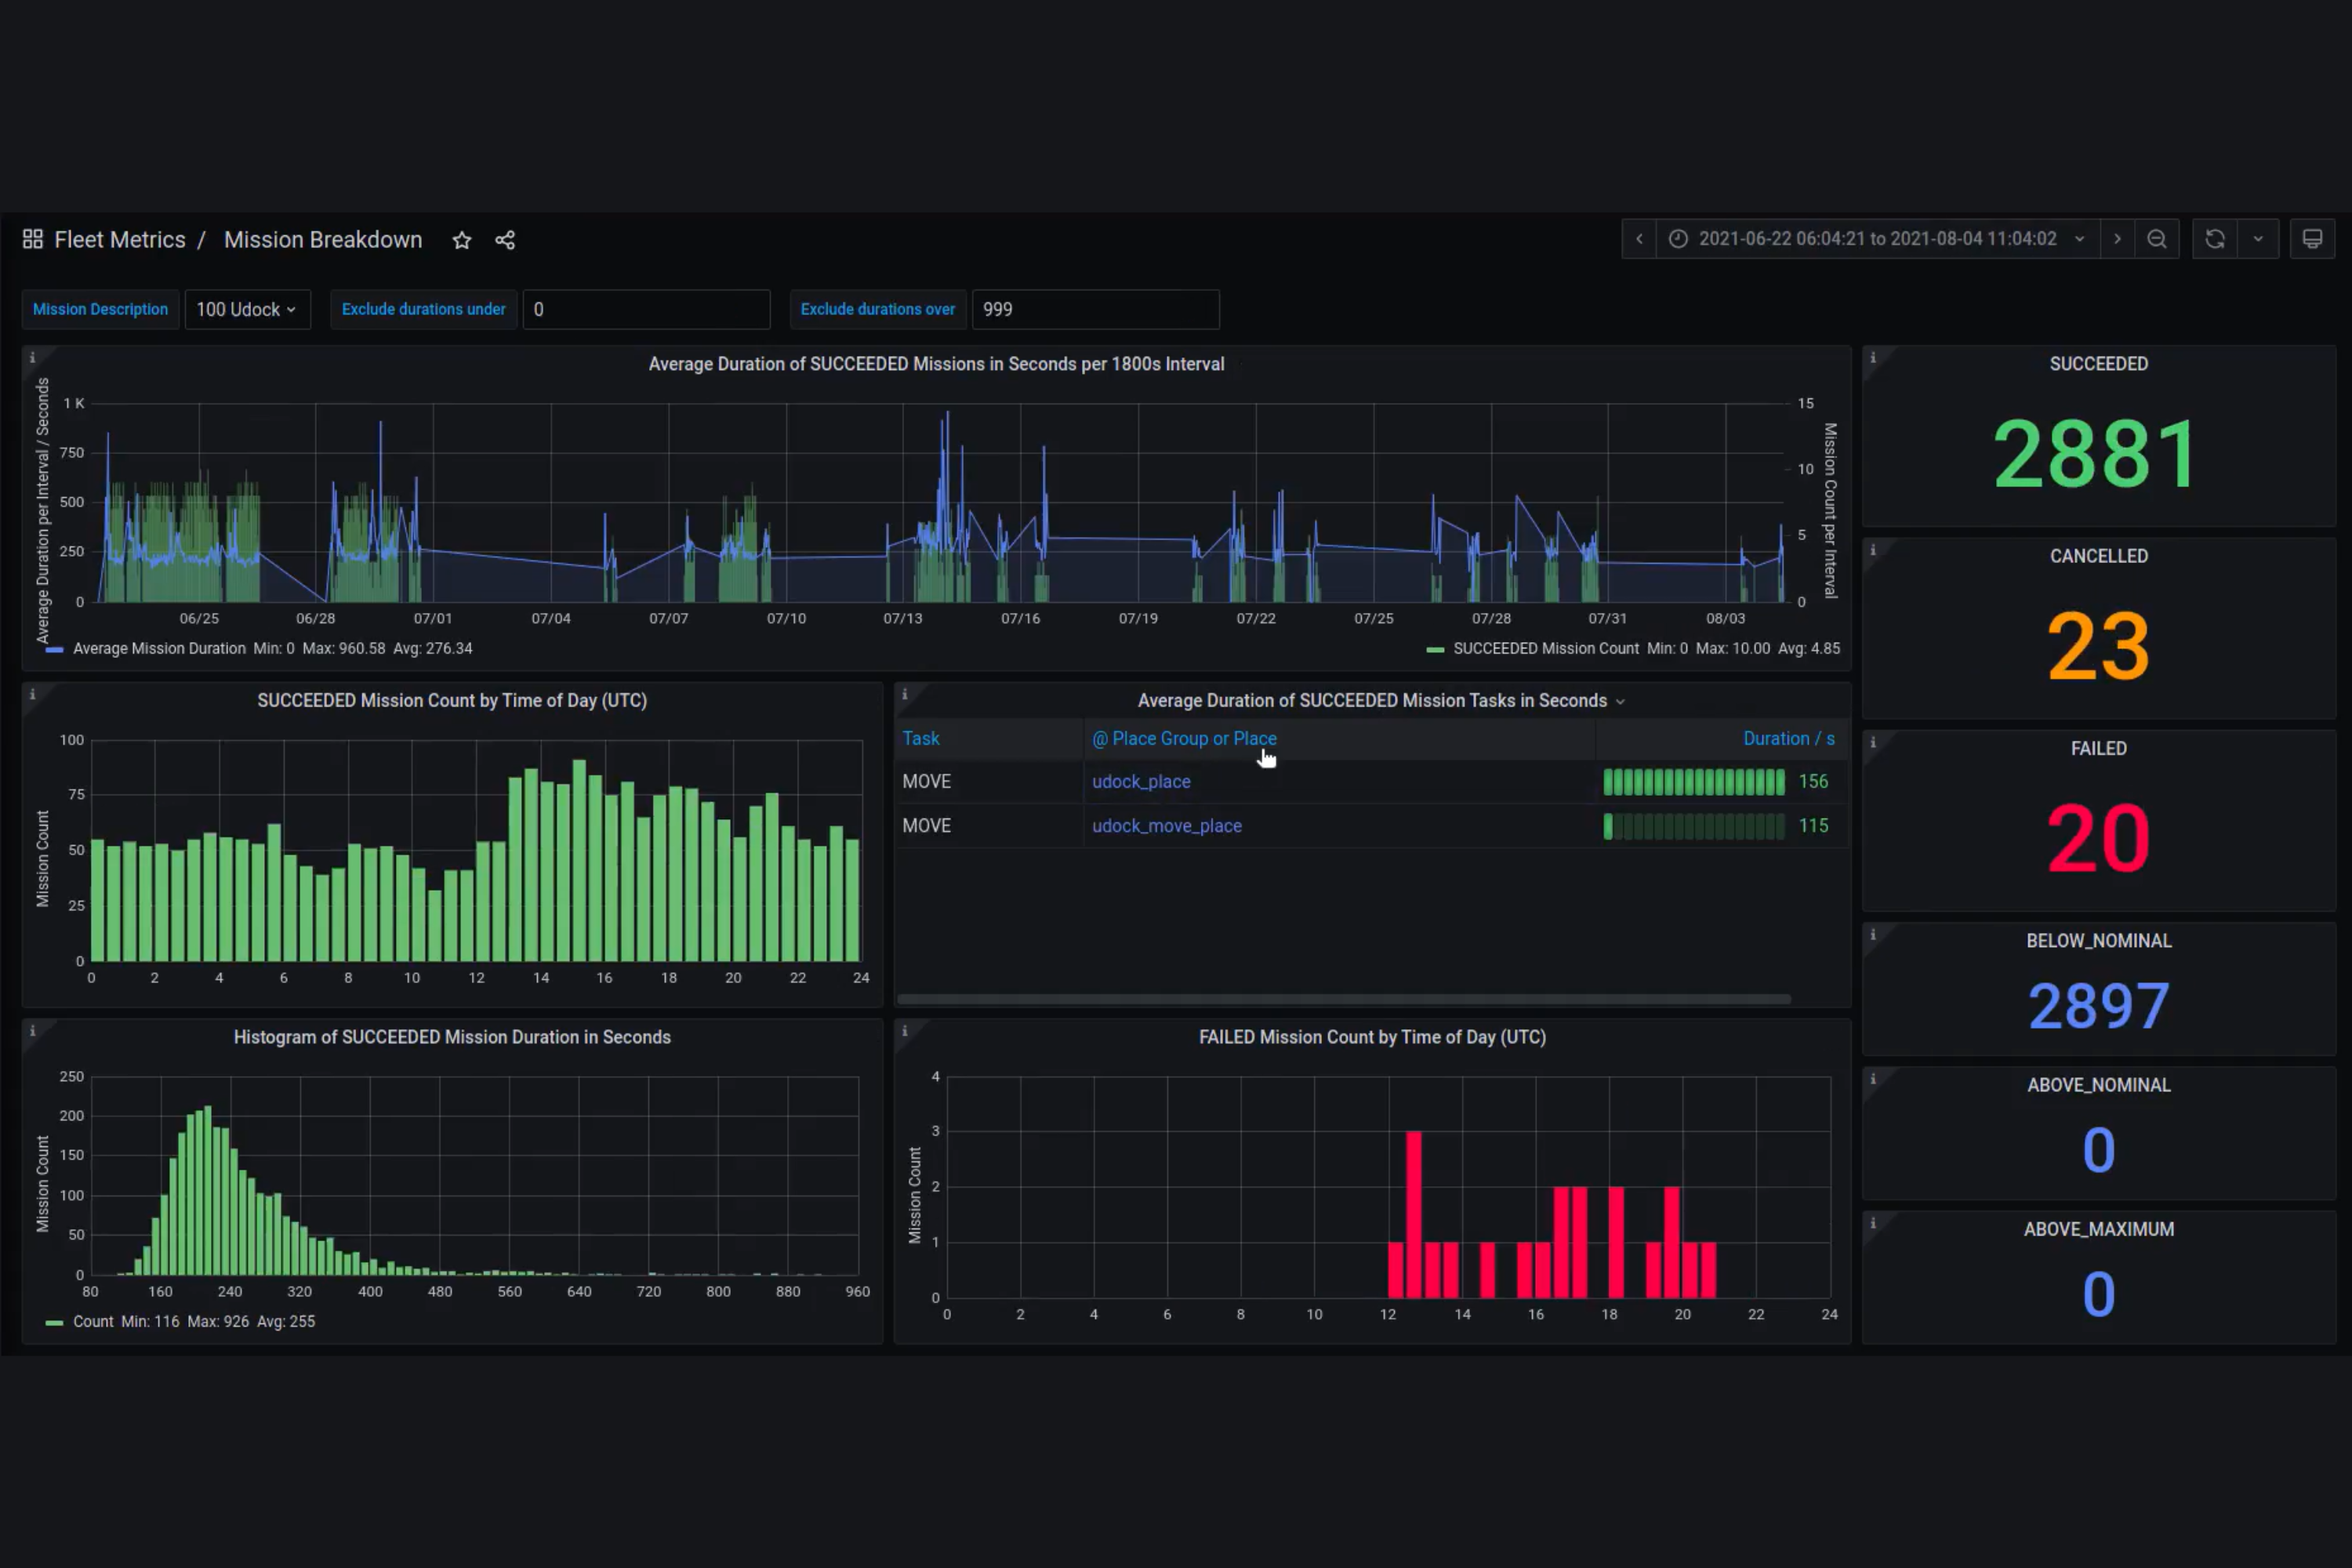Image resolution: width=2352 pixels, height=1568 pixels.
Task: Refresh the dashboard
Action: tap(2215, 239)
